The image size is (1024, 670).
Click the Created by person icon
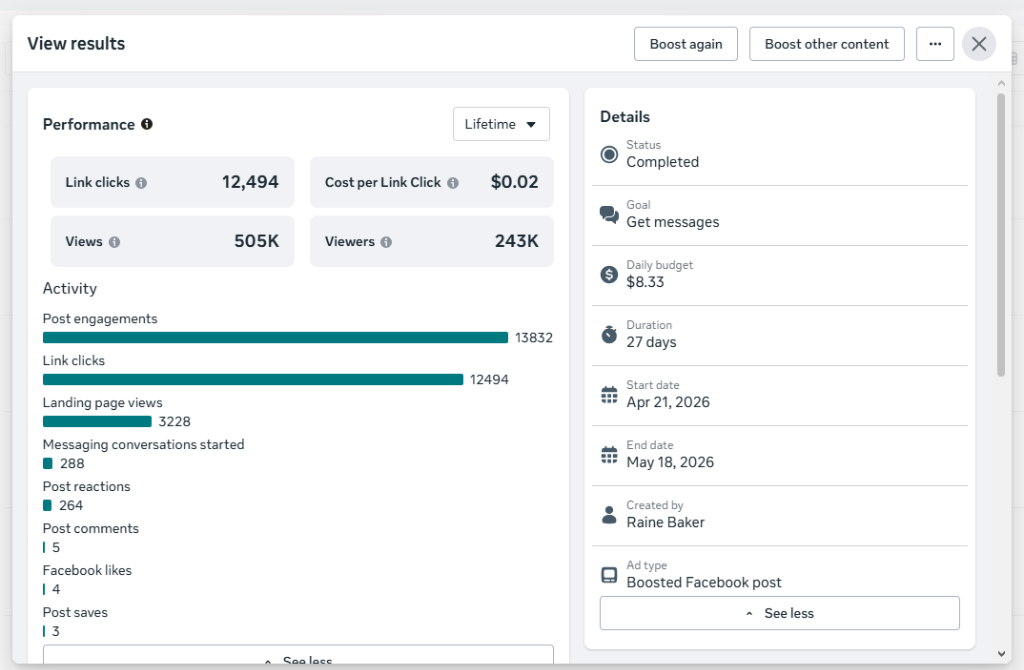pyautogui.click(x=609, y=515)
